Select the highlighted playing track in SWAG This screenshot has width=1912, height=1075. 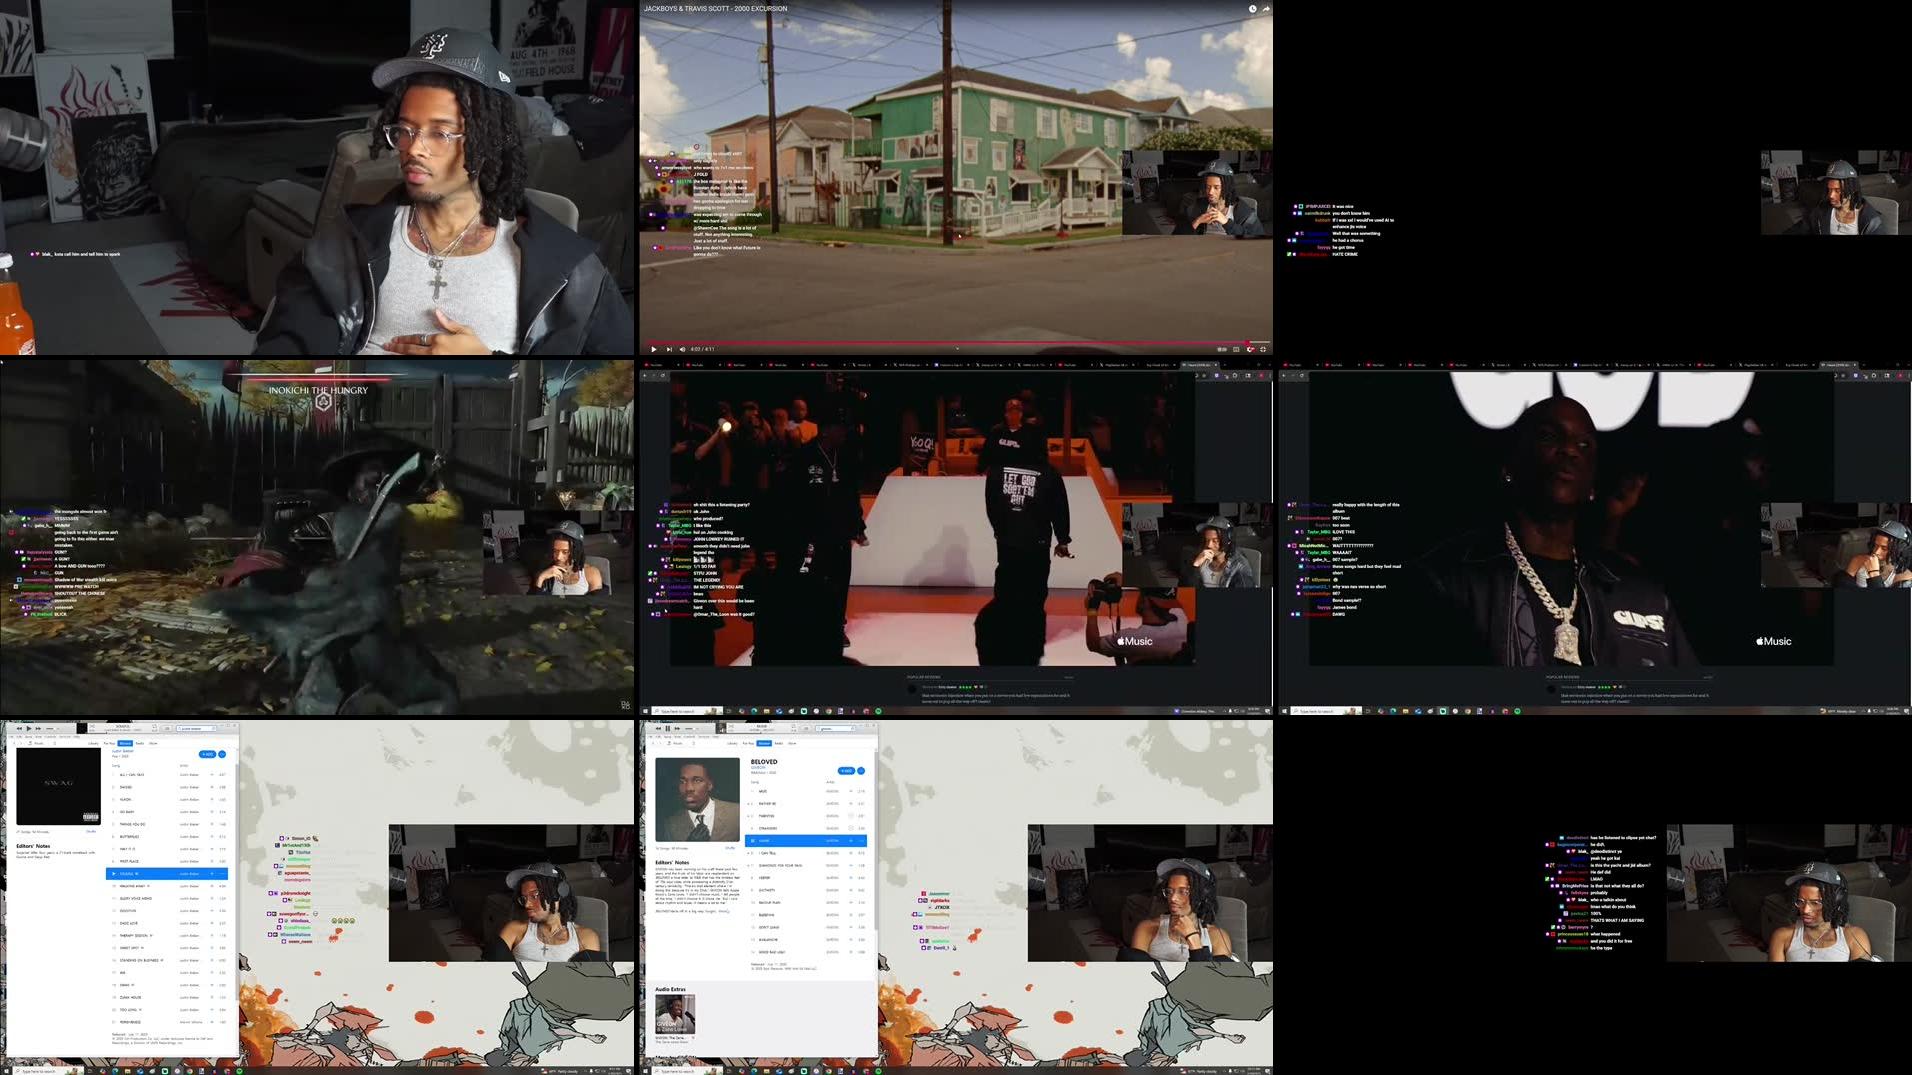click(x=167, y=873)
